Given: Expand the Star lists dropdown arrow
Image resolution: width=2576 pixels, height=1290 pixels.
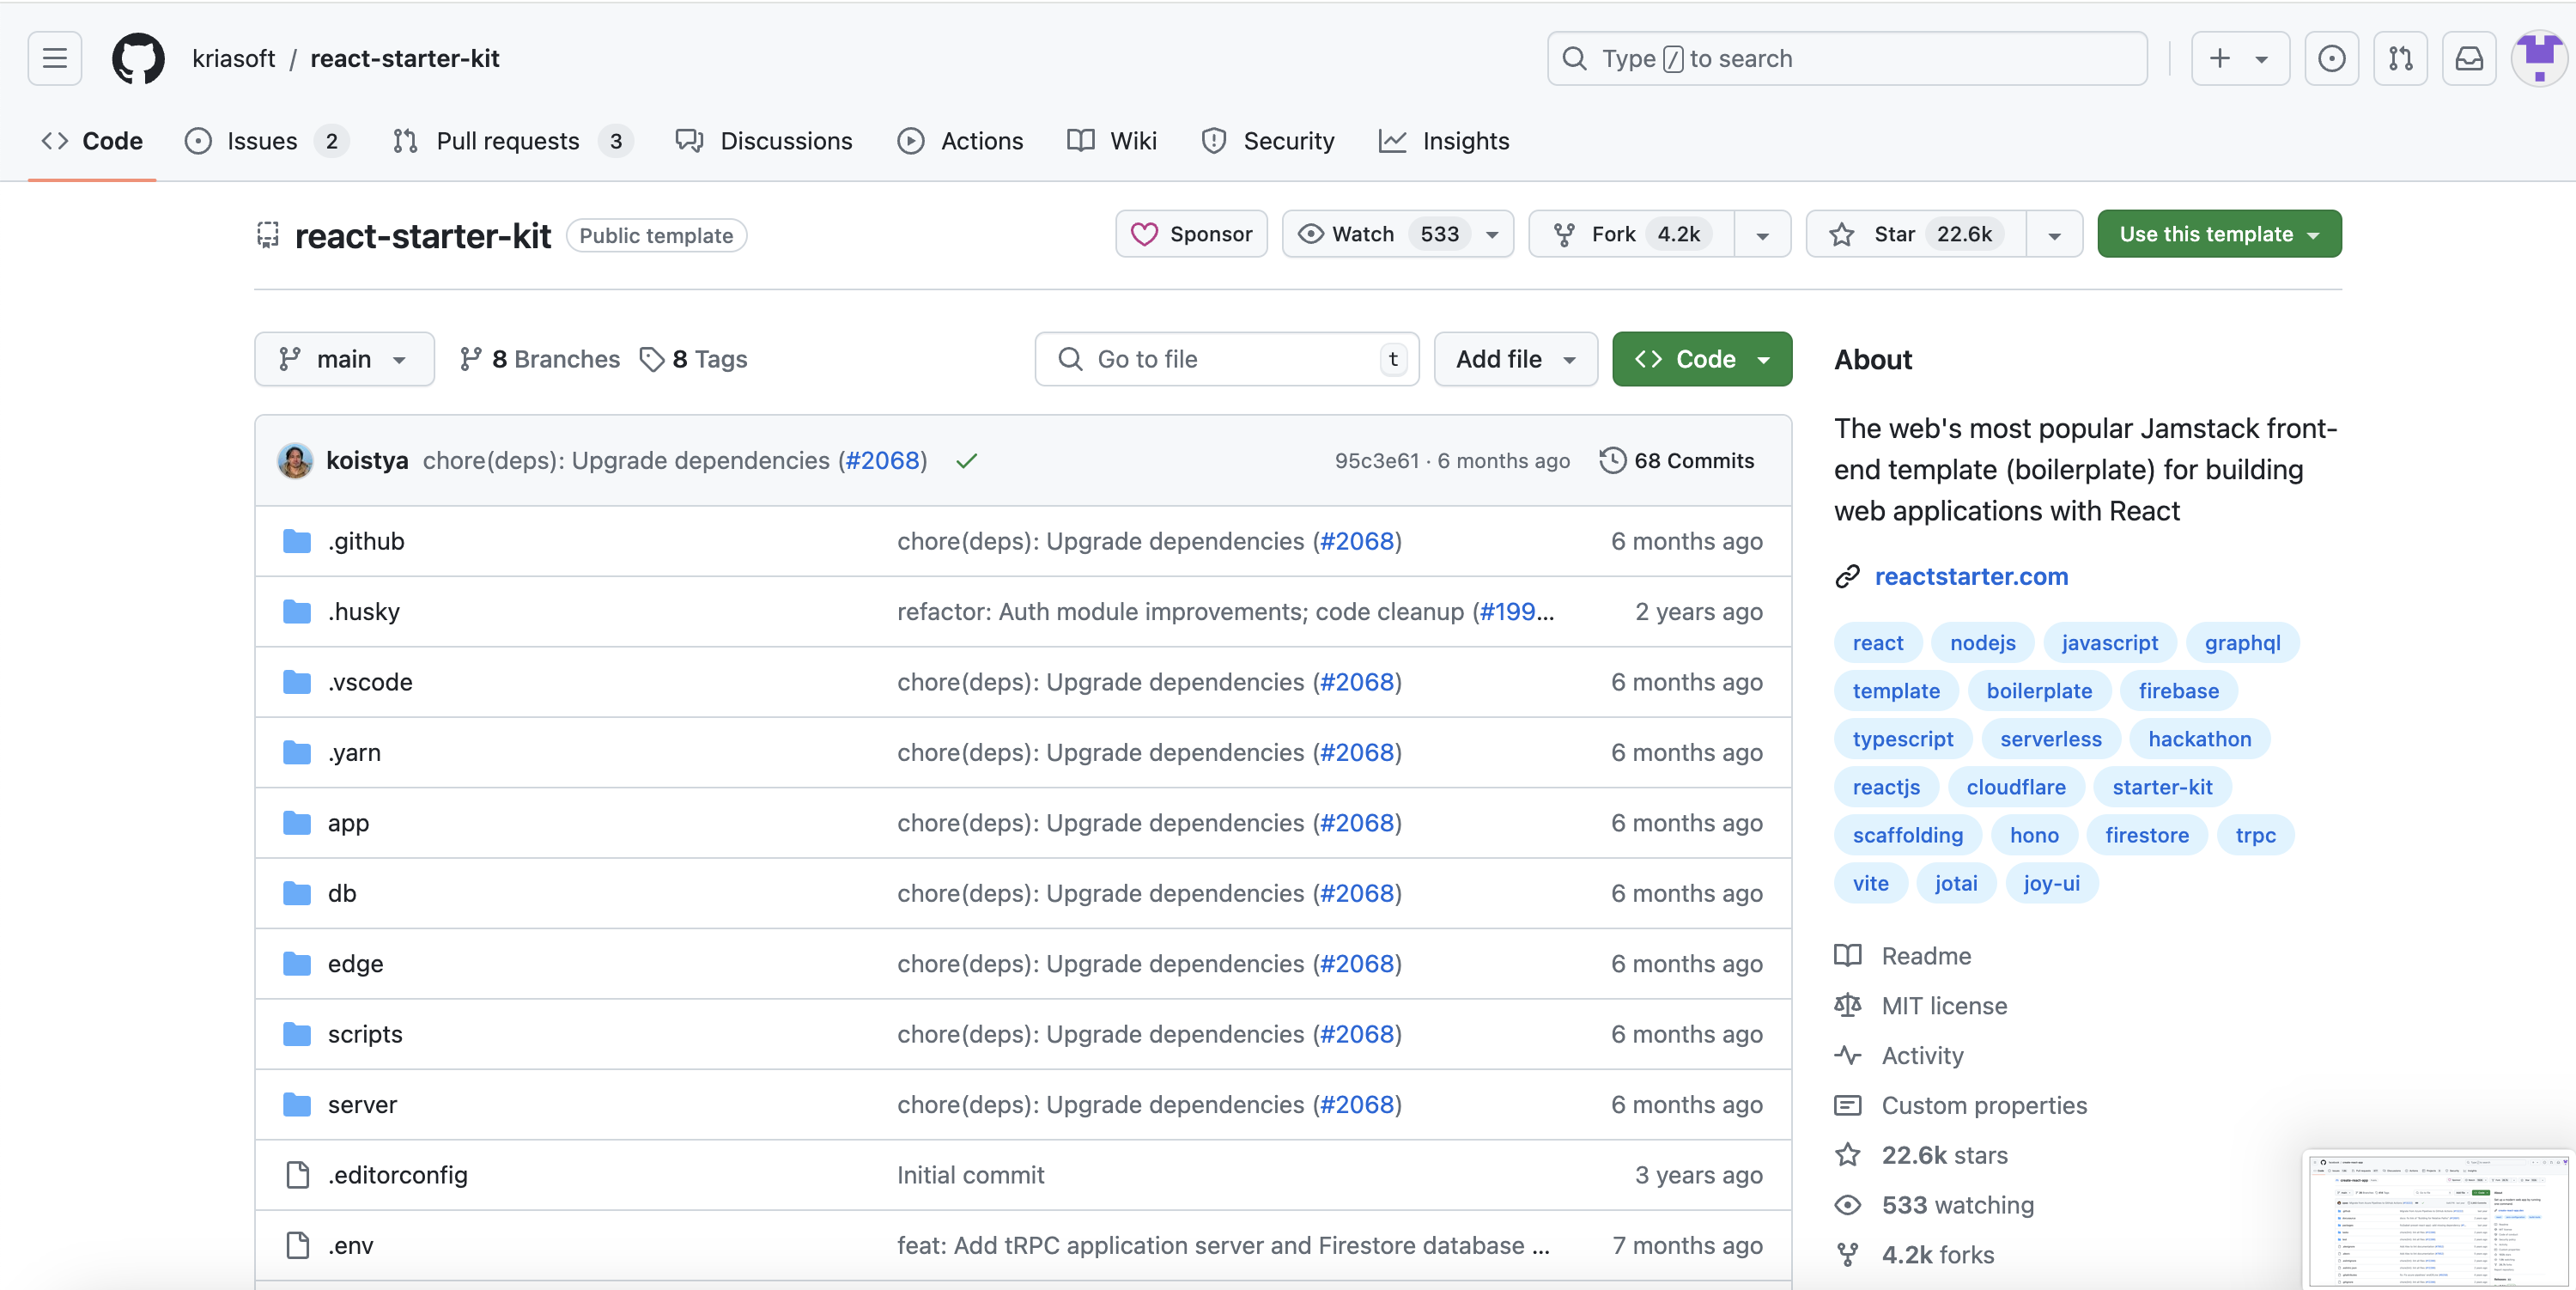Looking at the screenshot, I should tap(2054, 235).
